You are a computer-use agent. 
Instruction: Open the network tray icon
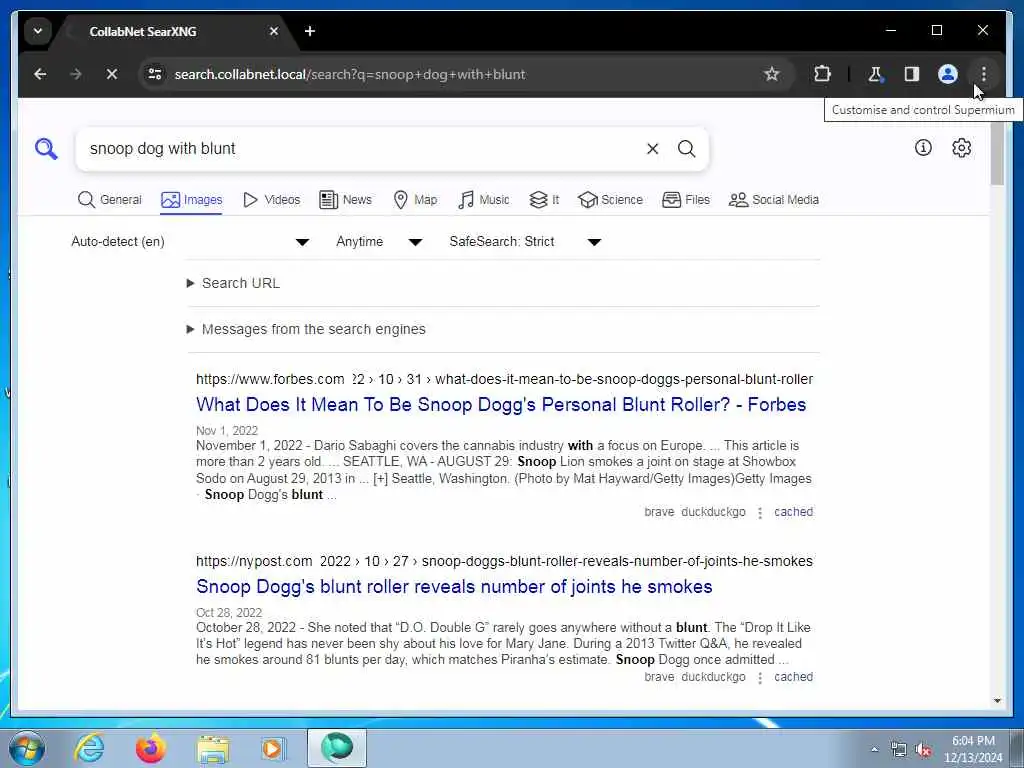(x=899, y=750)
